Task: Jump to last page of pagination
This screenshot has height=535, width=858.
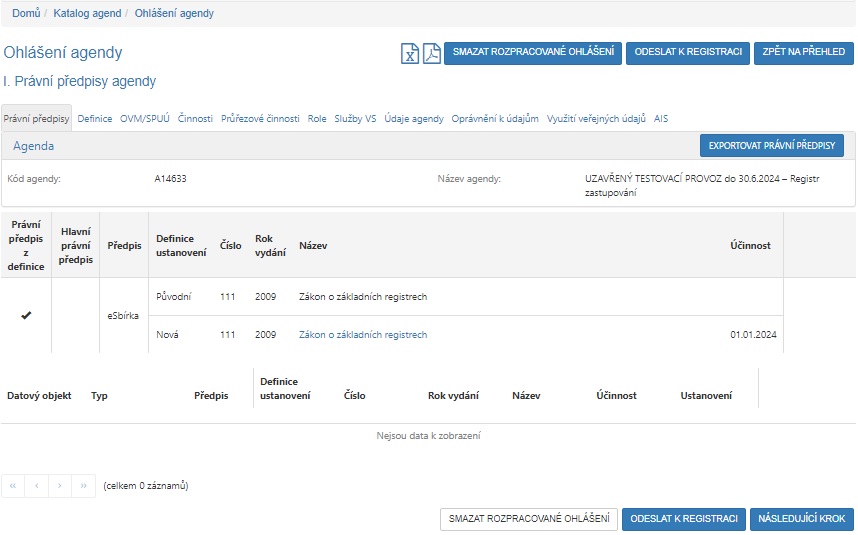Action: pyautogui.click(x=83, y=486)
